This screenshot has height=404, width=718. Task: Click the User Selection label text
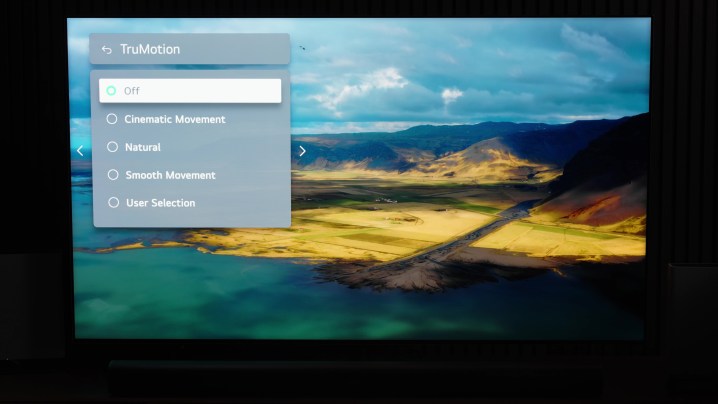click(160, 203)
